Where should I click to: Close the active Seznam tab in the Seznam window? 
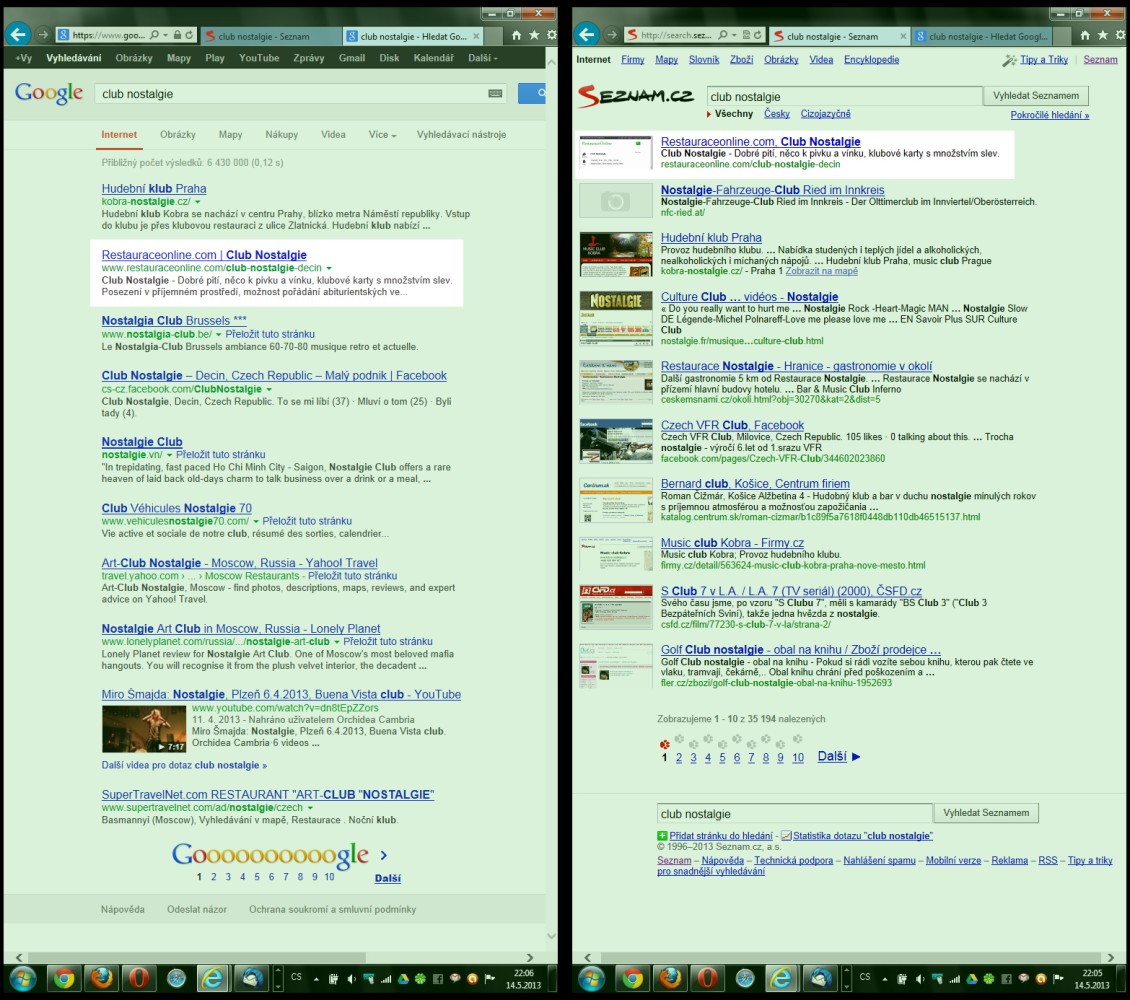pos(904,36)
